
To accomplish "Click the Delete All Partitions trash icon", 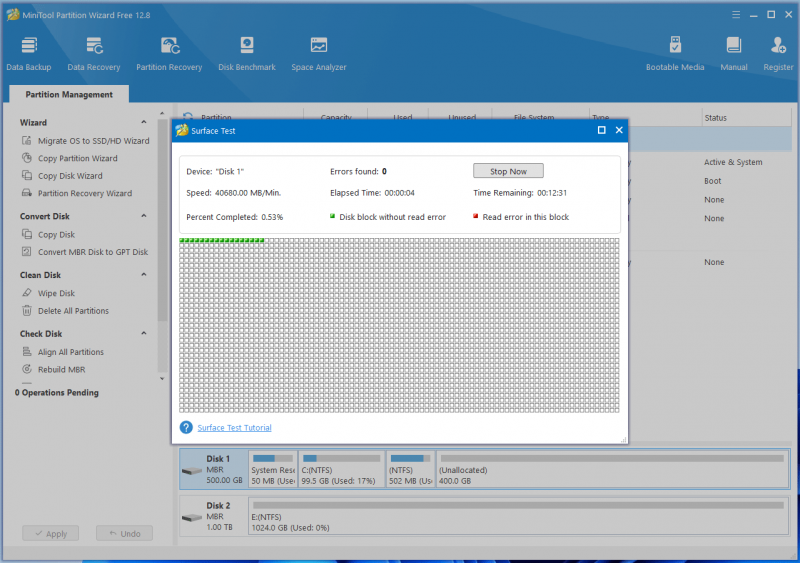I will pyautogui.click(x=27, y=310).
